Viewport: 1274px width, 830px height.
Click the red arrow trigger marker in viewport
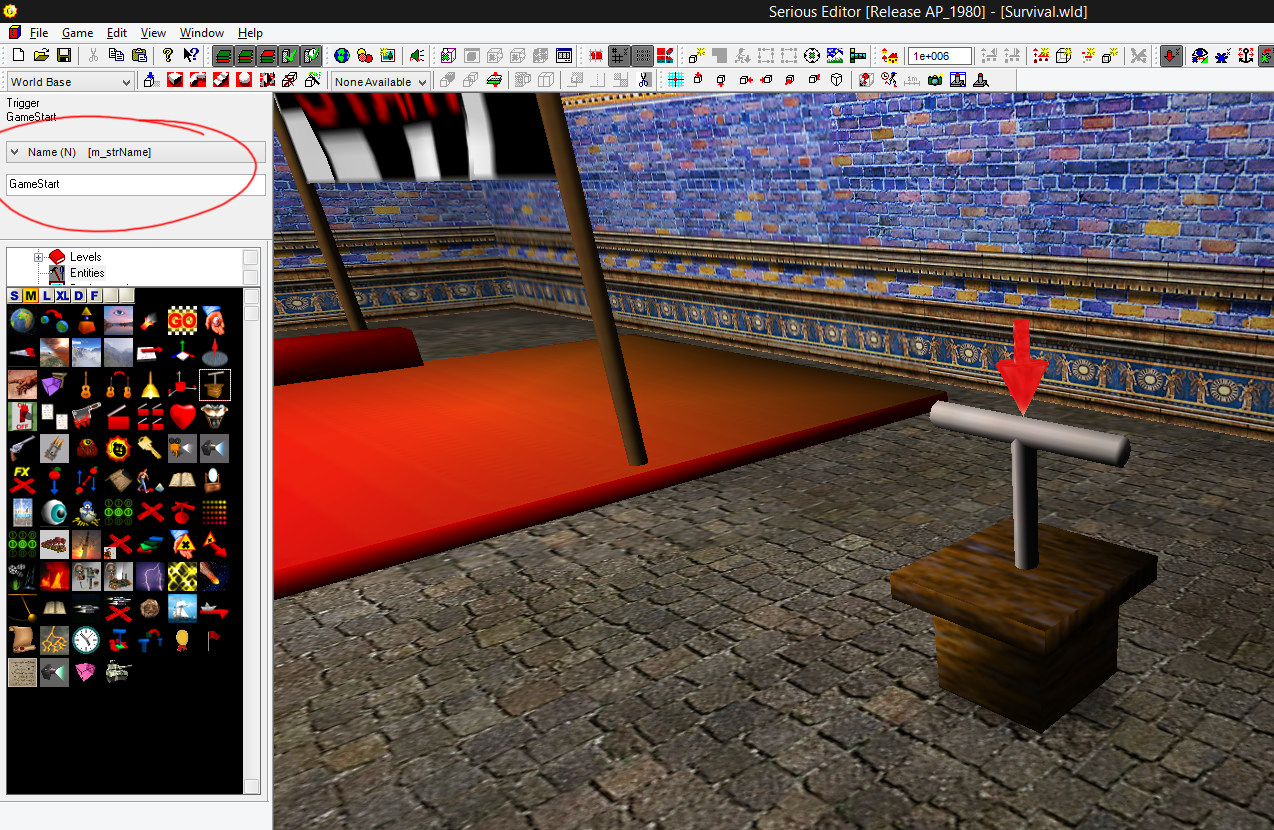(1021, 366)
